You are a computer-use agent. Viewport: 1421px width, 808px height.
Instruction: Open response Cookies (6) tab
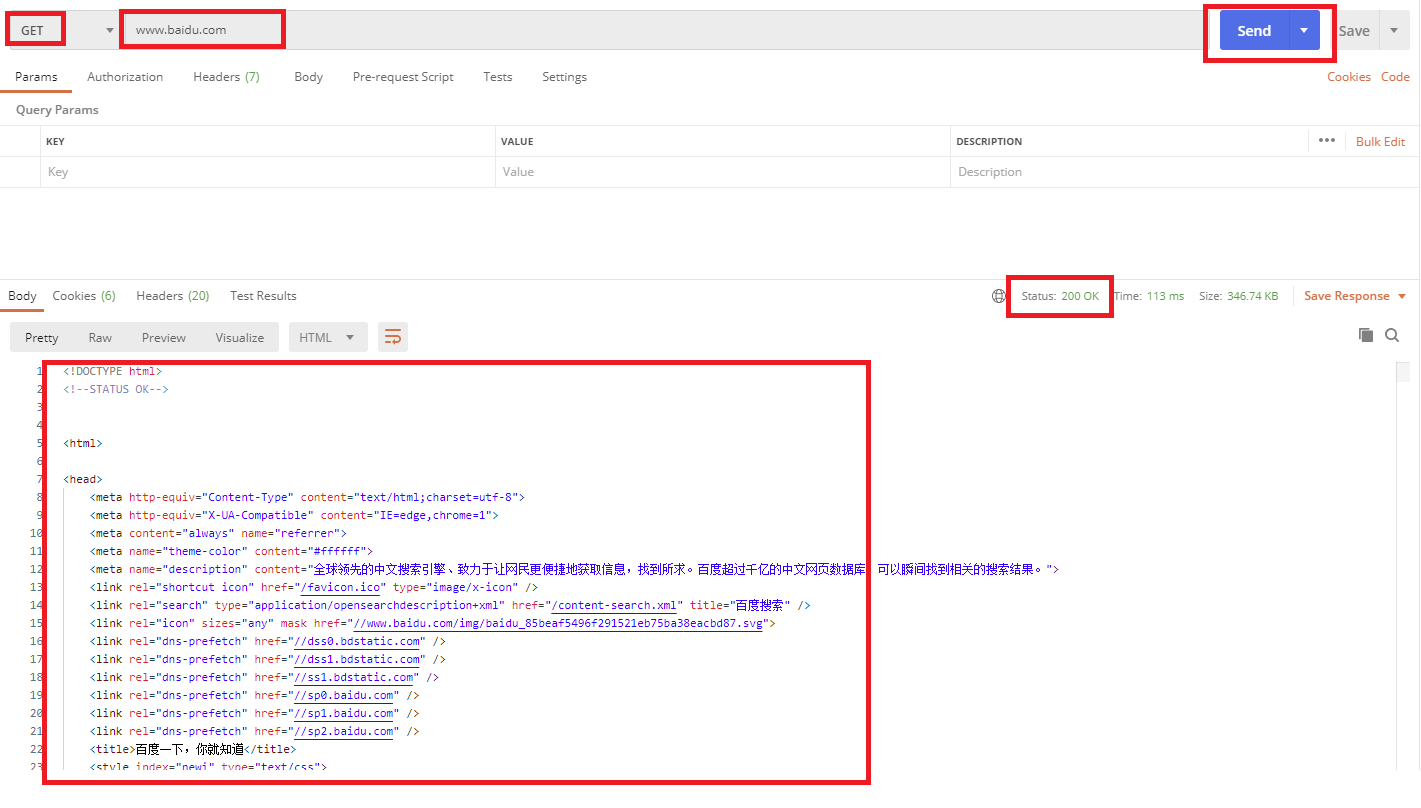point(84,296)
